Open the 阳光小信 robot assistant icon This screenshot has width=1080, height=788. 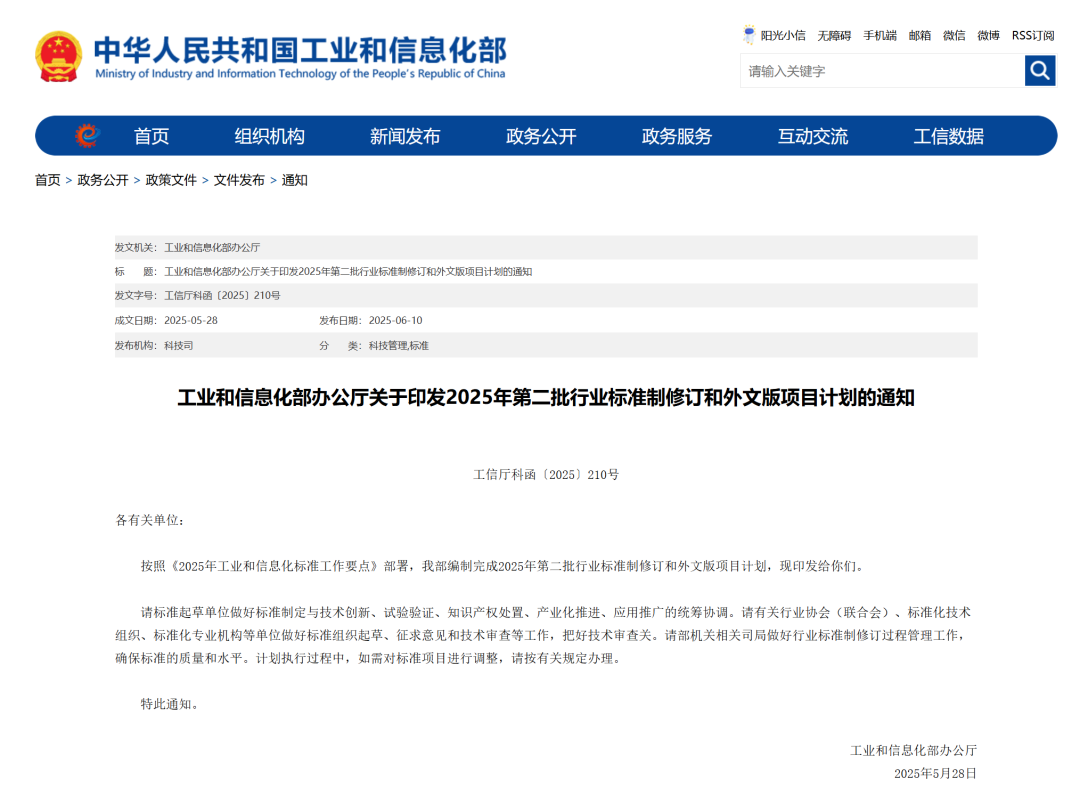(749, 34)
